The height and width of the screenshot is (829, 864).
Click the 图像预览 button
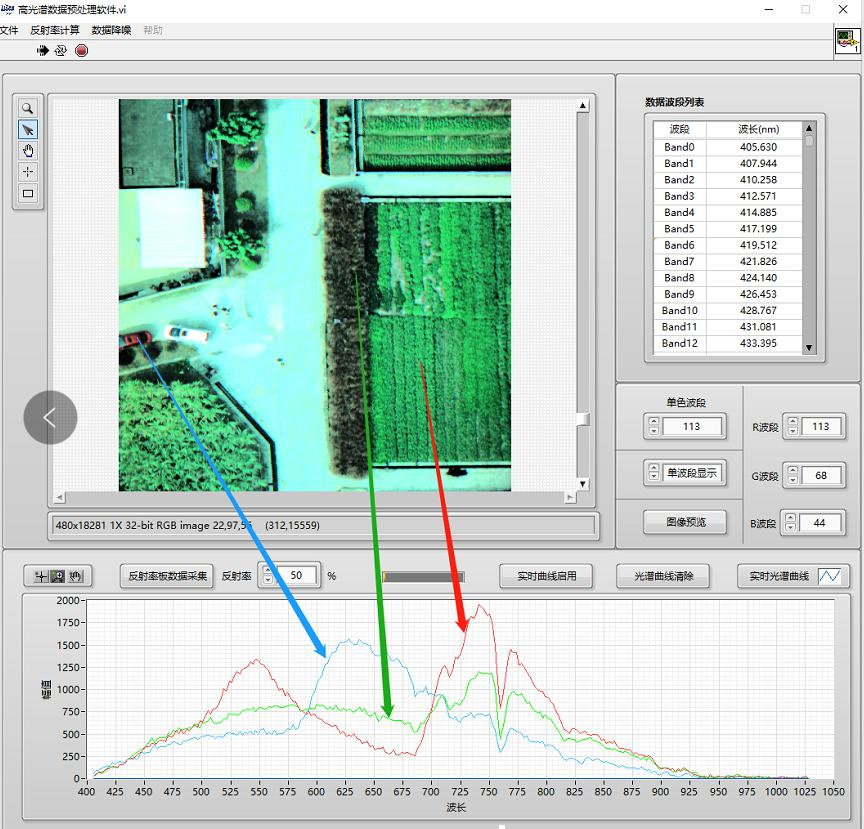point(686,521)
